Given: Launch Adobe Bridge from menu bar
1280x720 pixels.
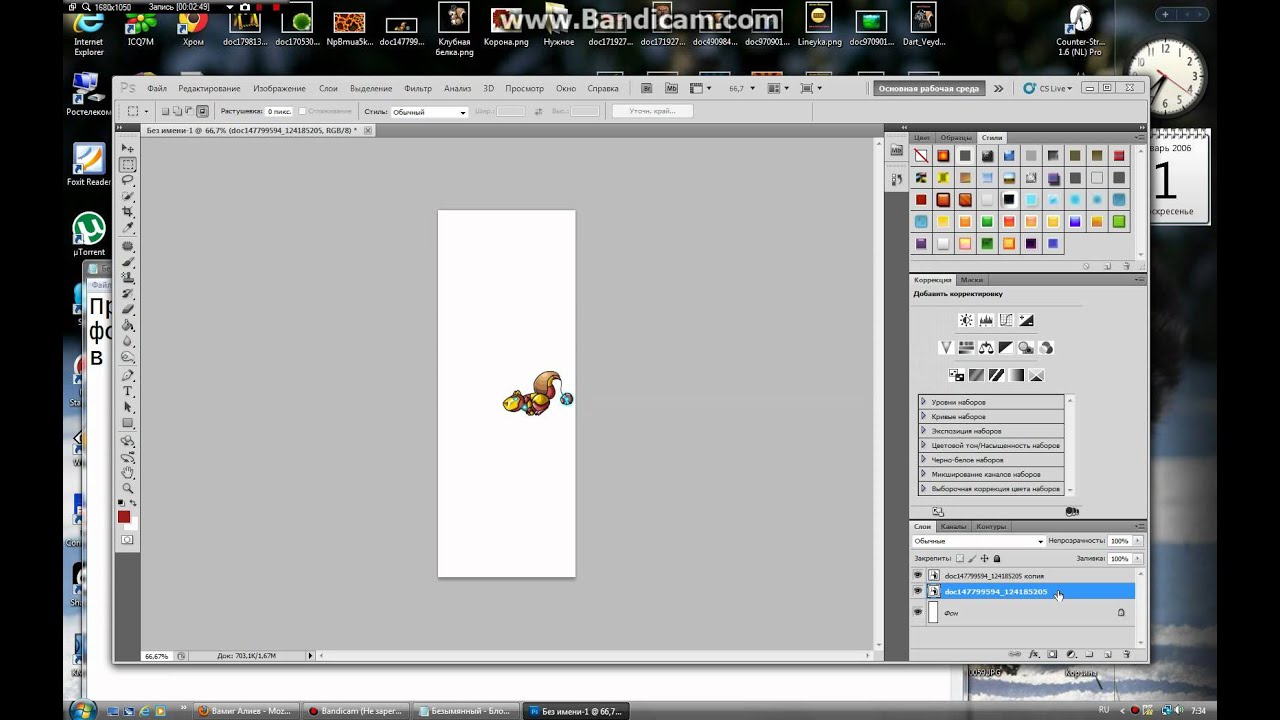Looking at the screenshot, I should click(x=646, y=88).
